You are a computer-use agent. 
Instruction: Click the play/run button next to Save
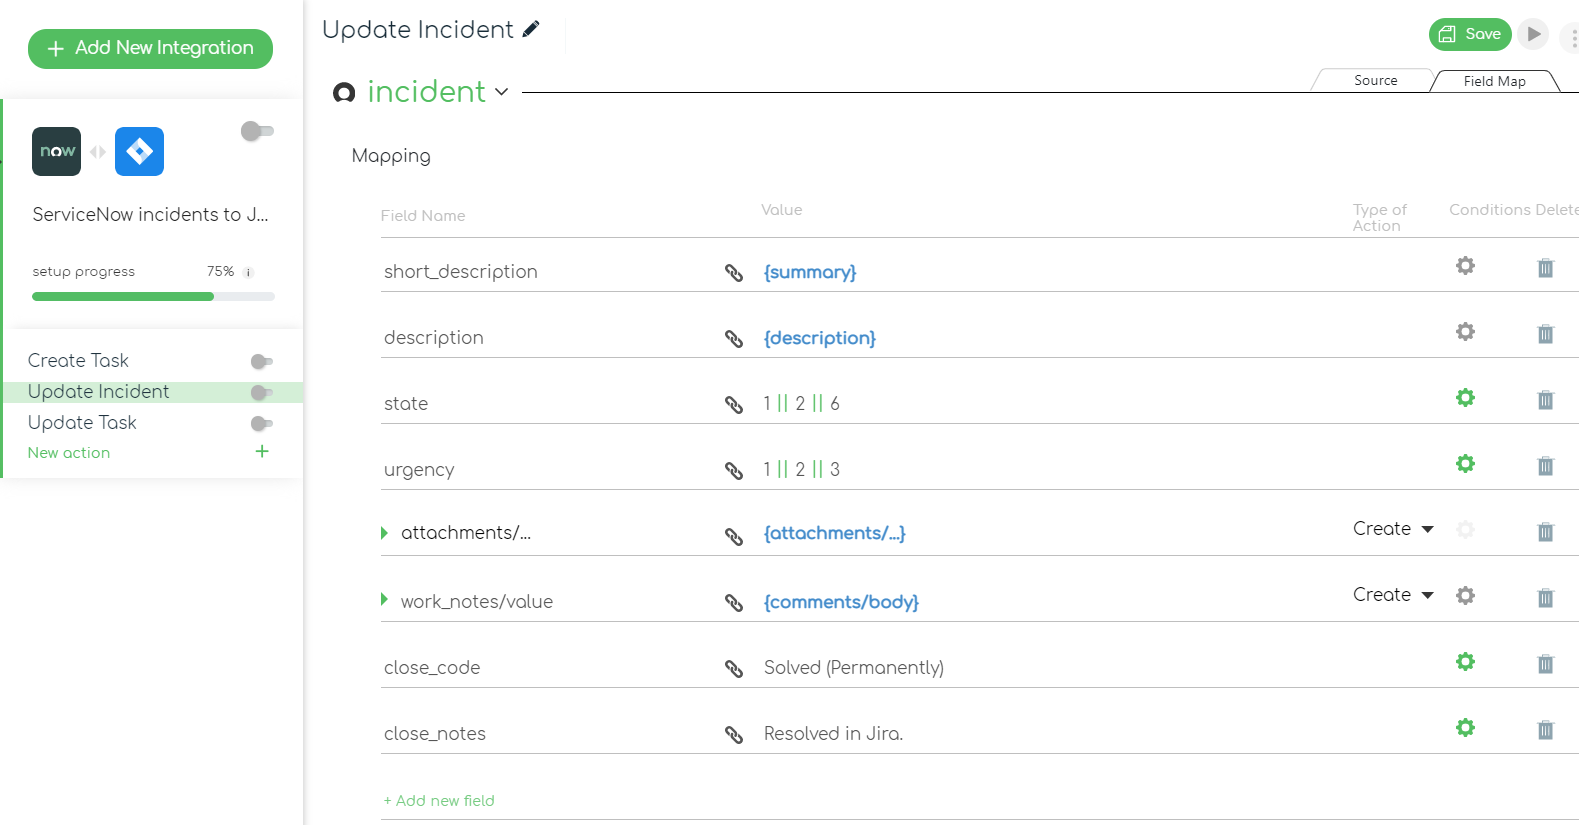tap(1533, 34)
